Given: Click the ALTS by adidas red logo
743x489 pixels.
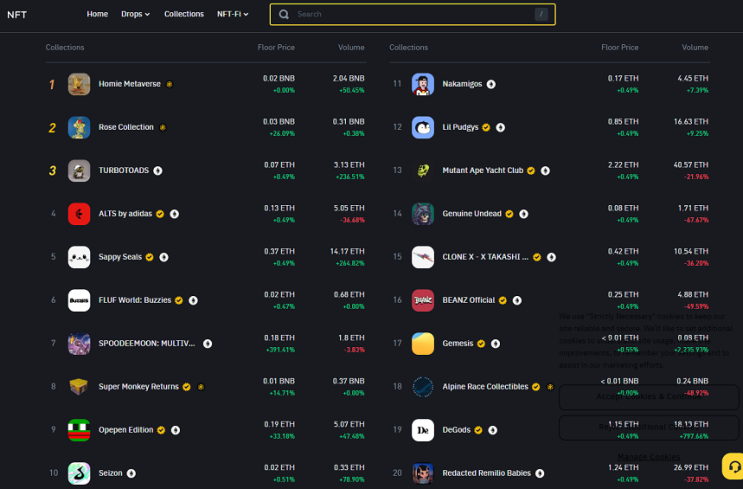Looking at the screenshot, I should (79, 214).
